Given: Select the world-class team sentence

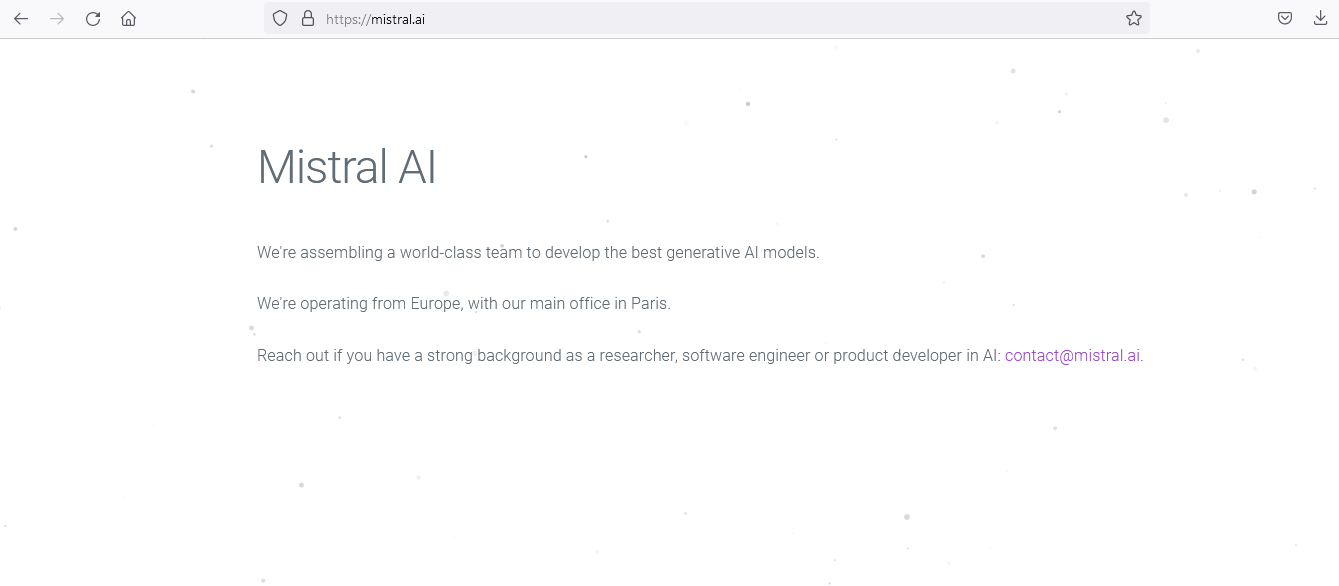Looking at the screenshot, I should point(538,253).
